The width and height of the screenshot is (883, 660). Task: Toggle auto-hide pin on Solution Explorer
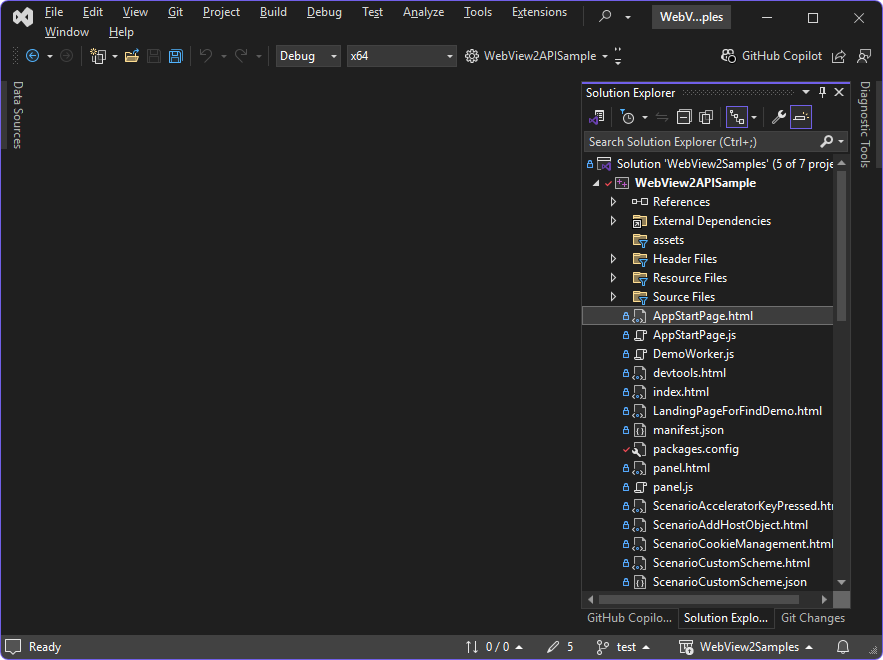[822, 92]
